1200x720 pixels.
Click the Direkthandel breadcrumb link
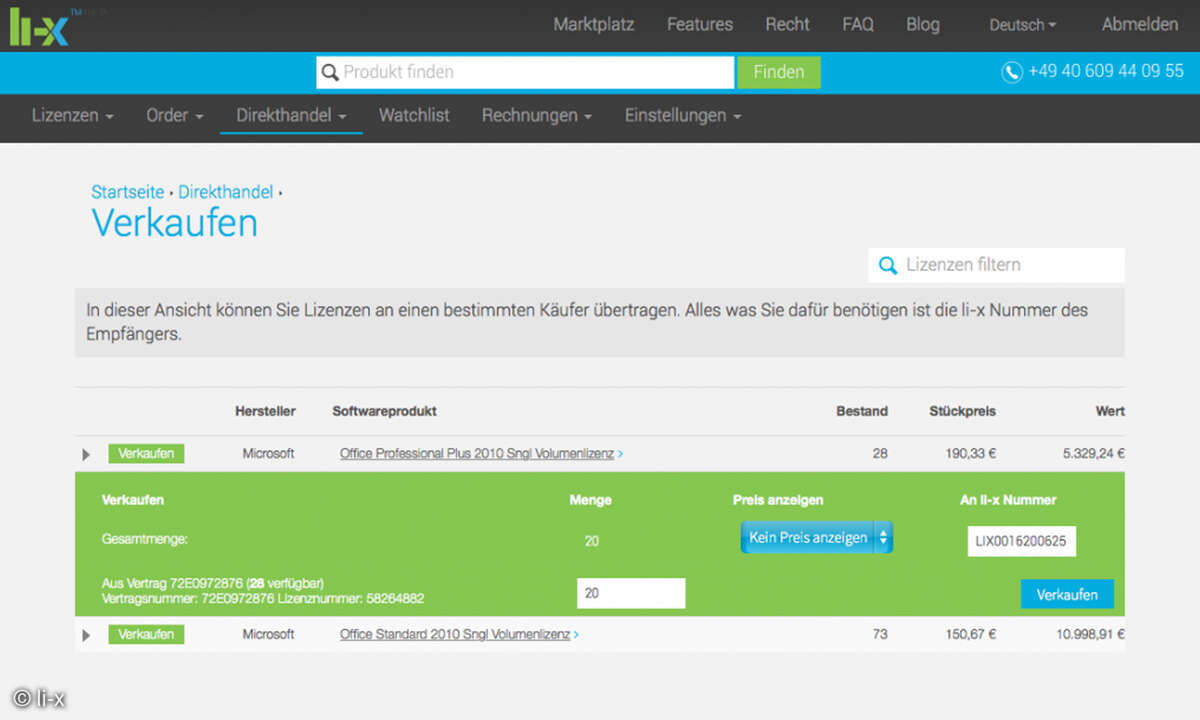(x=225, y=192)
